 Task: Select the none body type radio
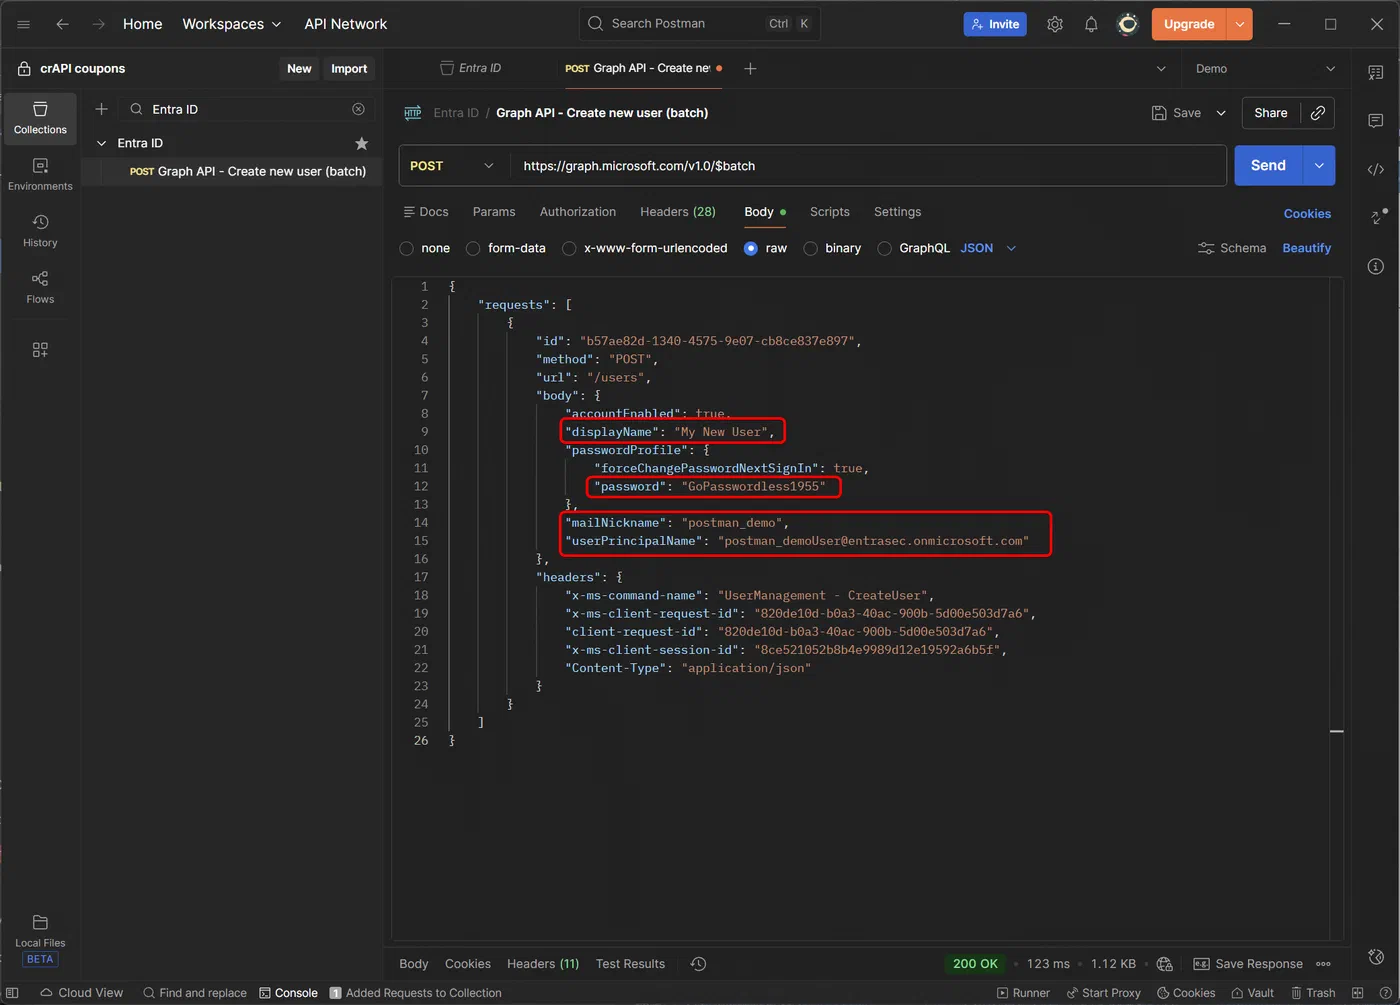[407, 249]
